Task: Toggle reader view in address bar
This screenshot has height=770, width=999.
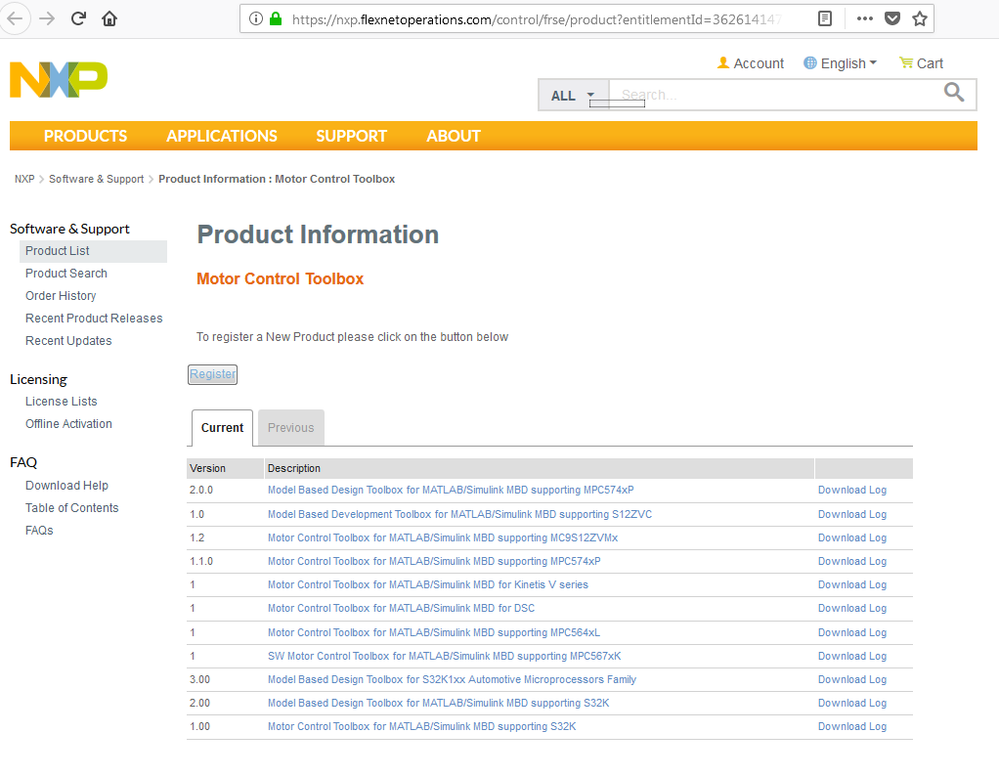Action: click(824, 18)
